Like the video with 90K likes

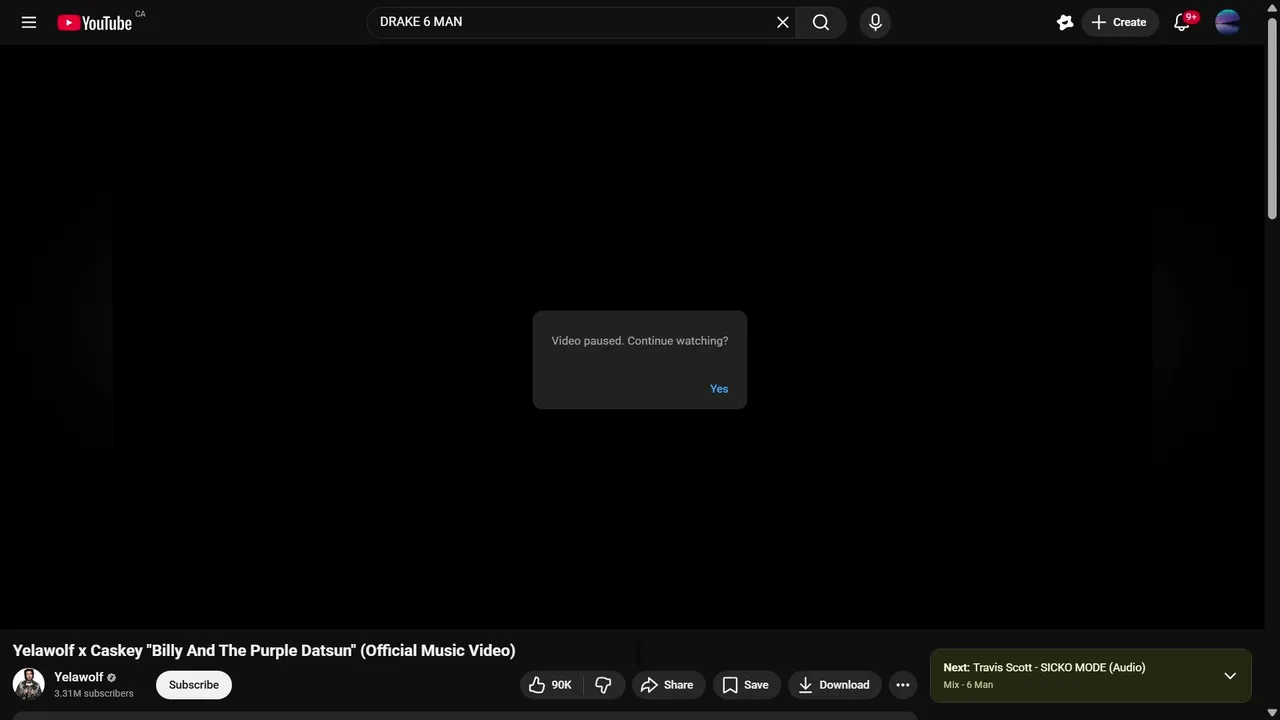point(551,685)
